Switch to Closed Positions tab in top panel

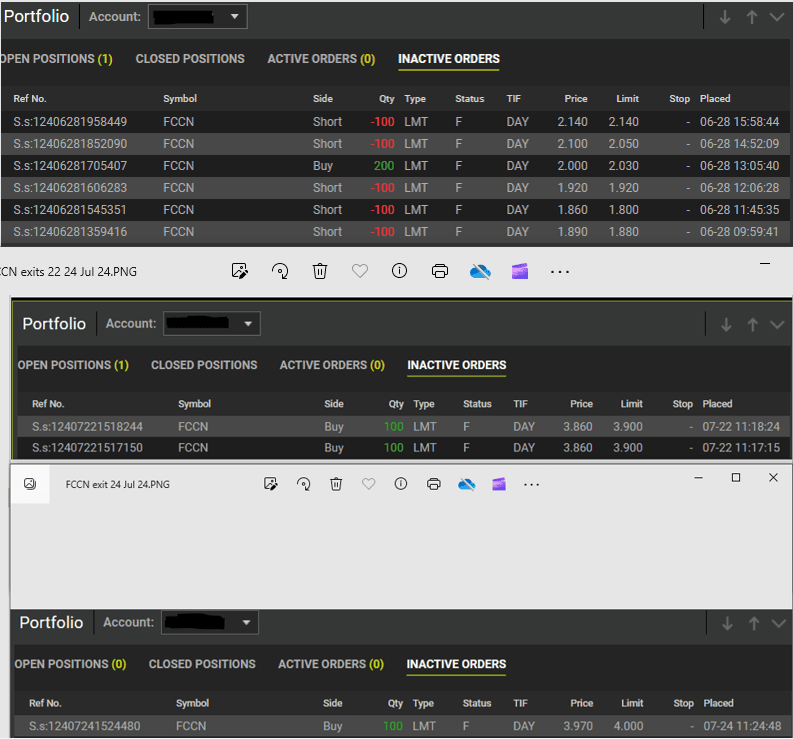(x=190, y=59)
